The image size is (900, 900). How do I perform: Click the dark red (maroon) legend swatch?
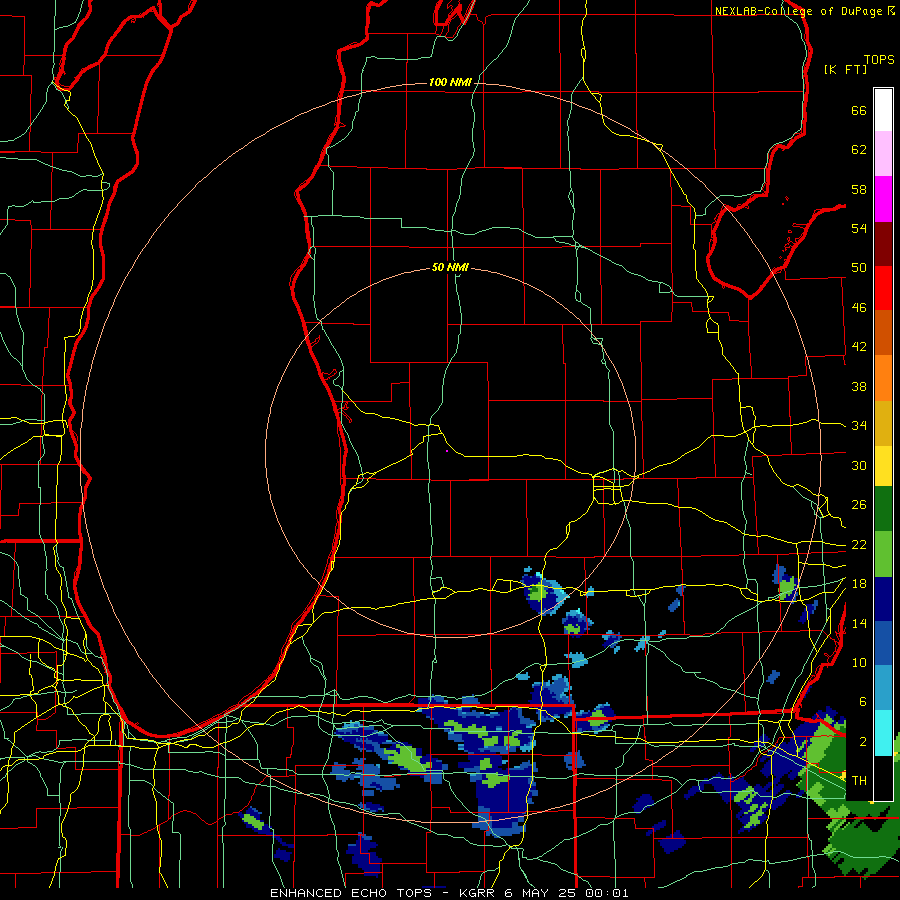[883, 244]
